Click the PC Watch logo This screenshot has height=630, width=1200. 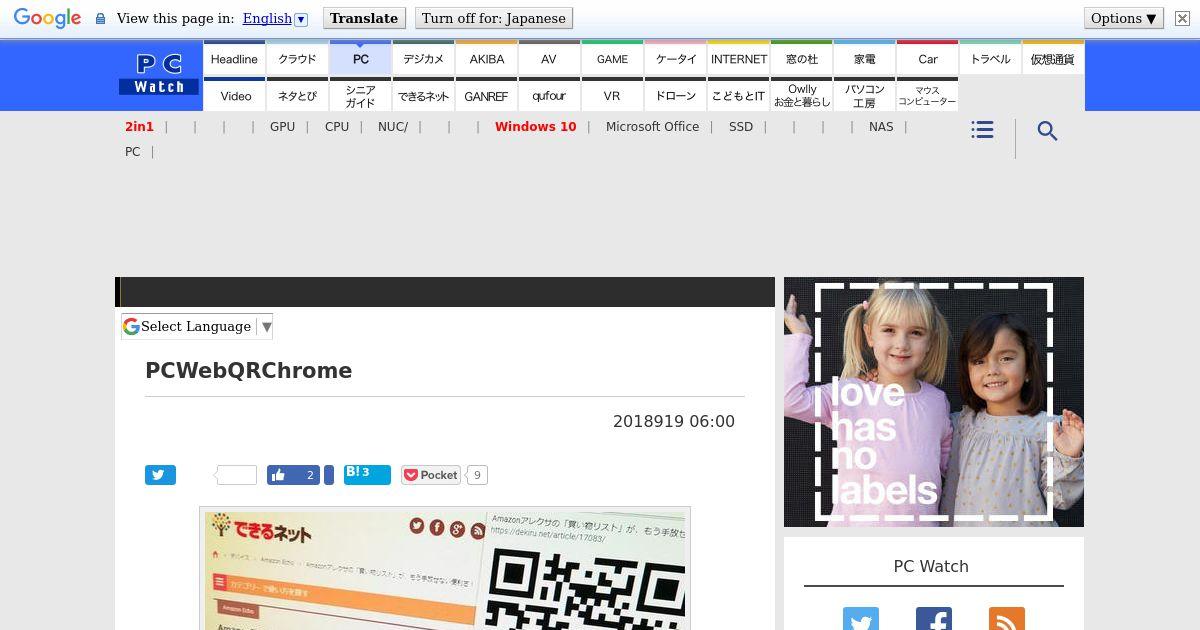[x=159, y=74]
